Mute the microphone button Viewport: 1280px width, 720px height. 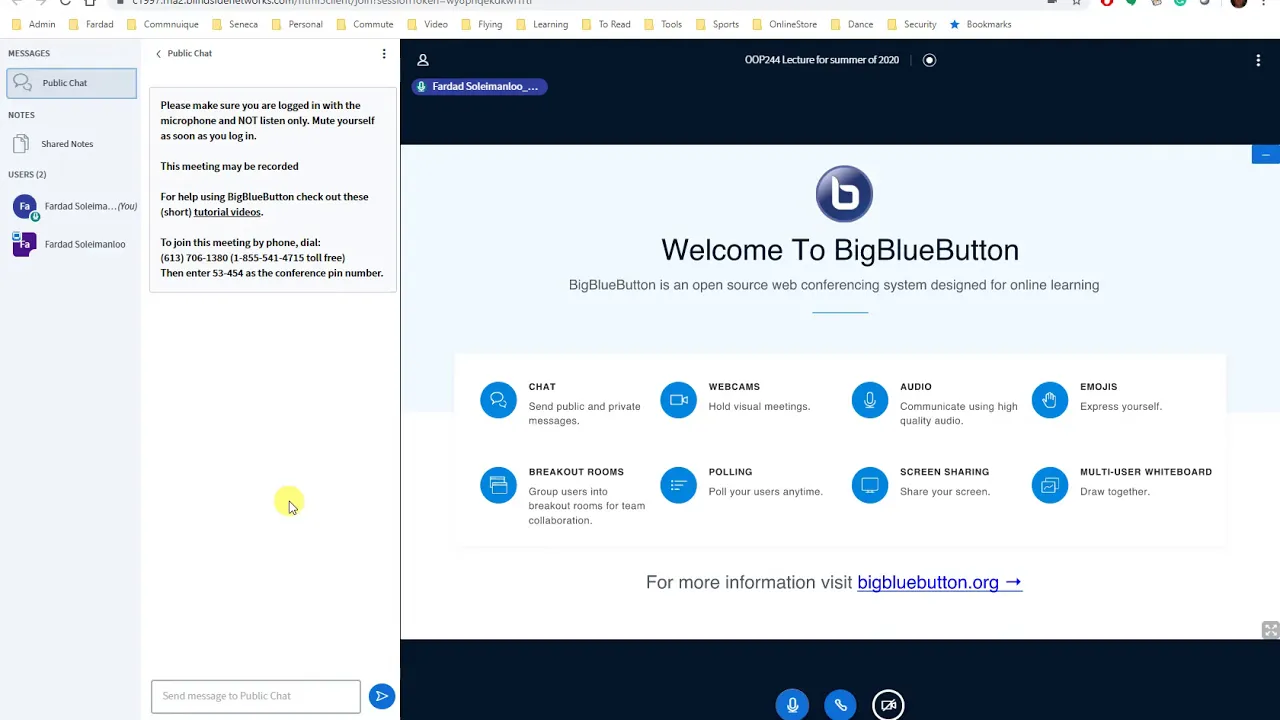point(792,705)
